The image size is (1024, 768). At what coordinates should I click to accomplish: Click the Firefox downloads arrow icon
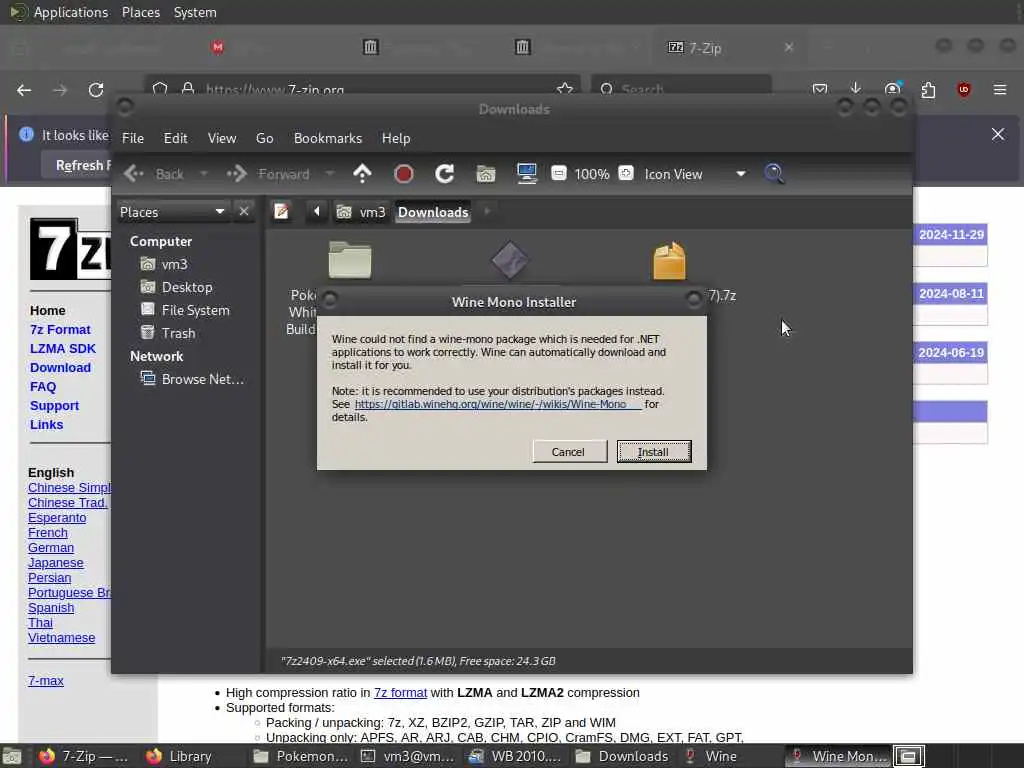[x=856, y=89]
